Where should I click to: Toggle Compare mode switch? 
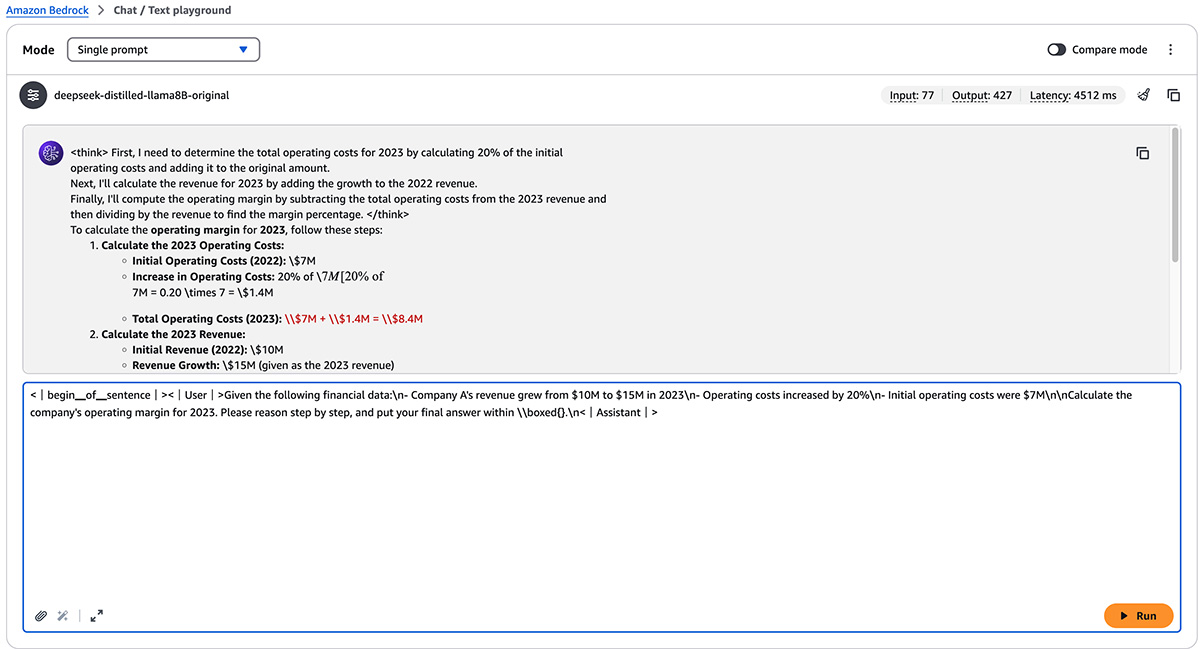[x=1056, y=50]
